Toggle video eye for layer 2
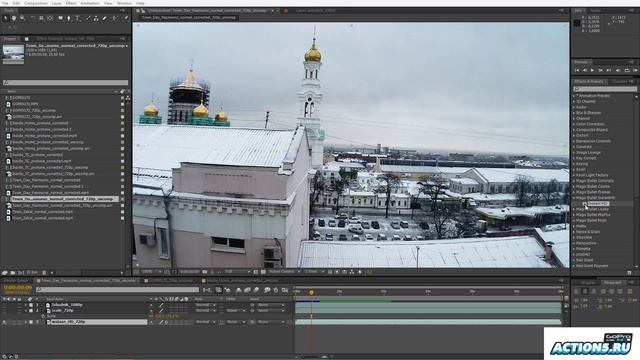This screenshot has width=640, height=360. coord(4,311)
